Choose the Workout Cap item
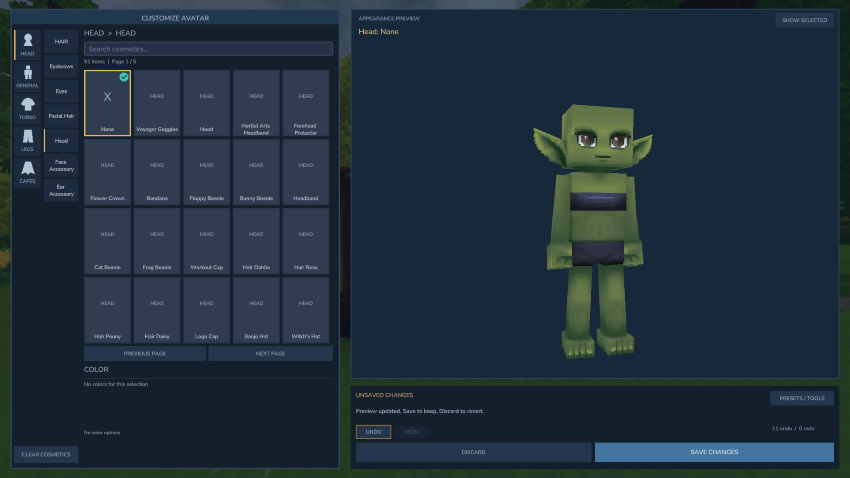Image resolution: width=850 pixels, height=478 pixels. [x=207, y=241]
